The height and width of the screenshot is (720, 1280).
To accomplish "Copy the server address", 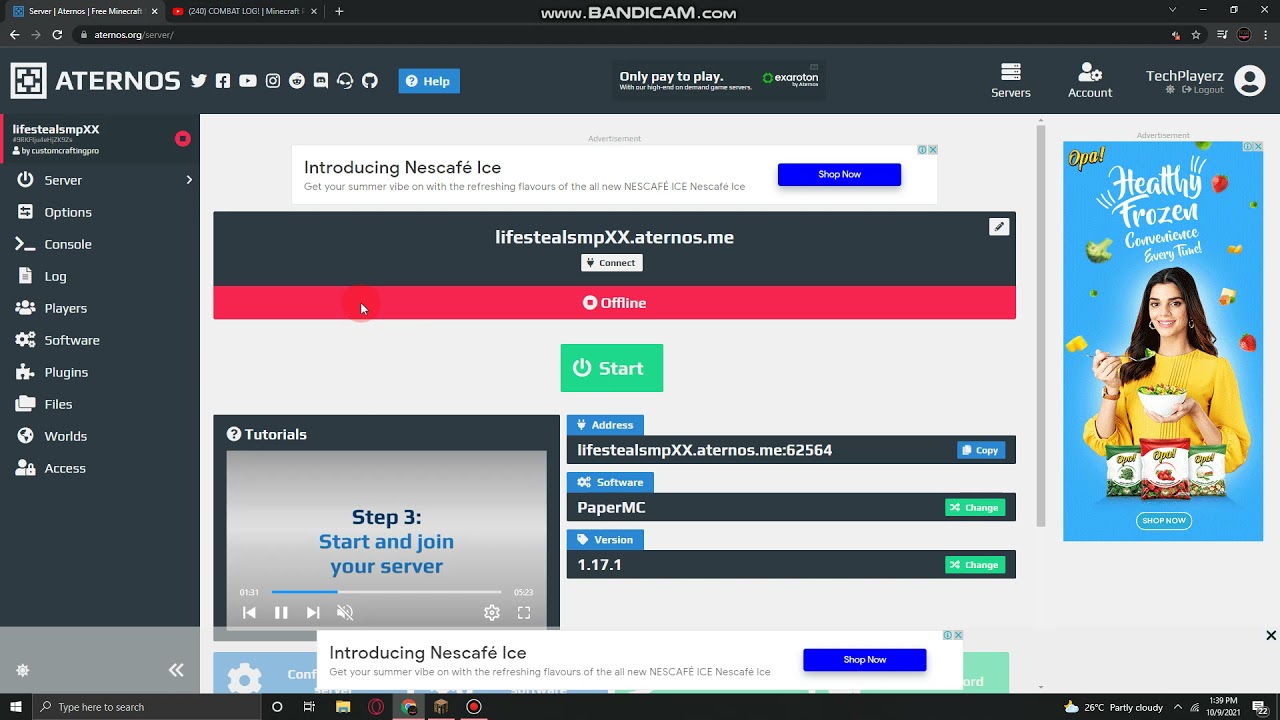I will [981, 450].
